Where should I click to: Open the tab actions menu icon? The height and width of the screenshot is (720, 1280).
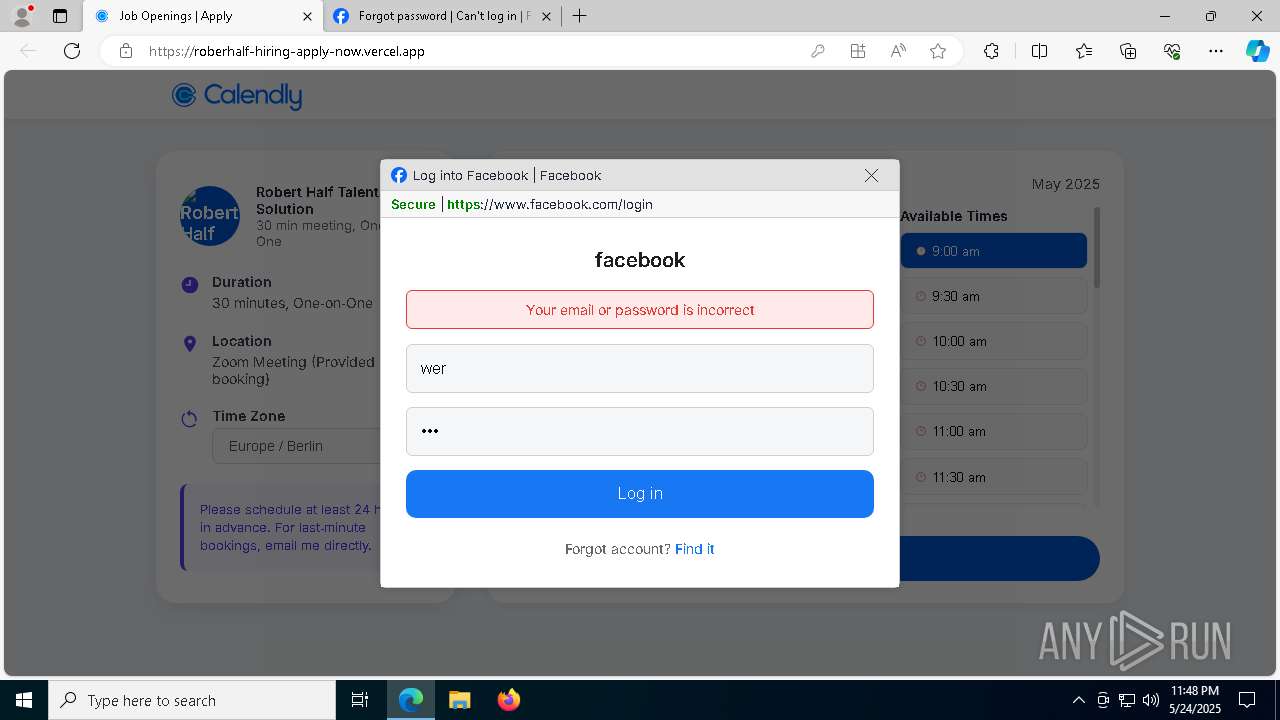pos(60,16)
